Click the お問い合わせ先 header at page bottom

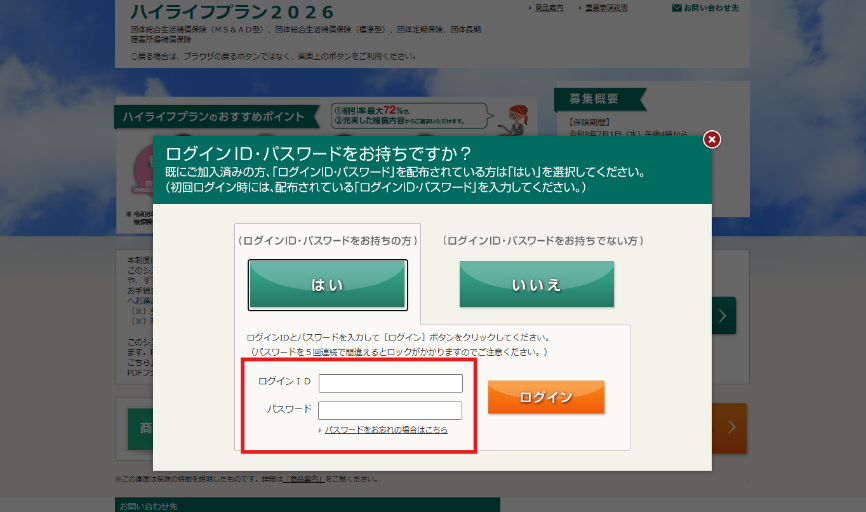(x=148, y=506)
